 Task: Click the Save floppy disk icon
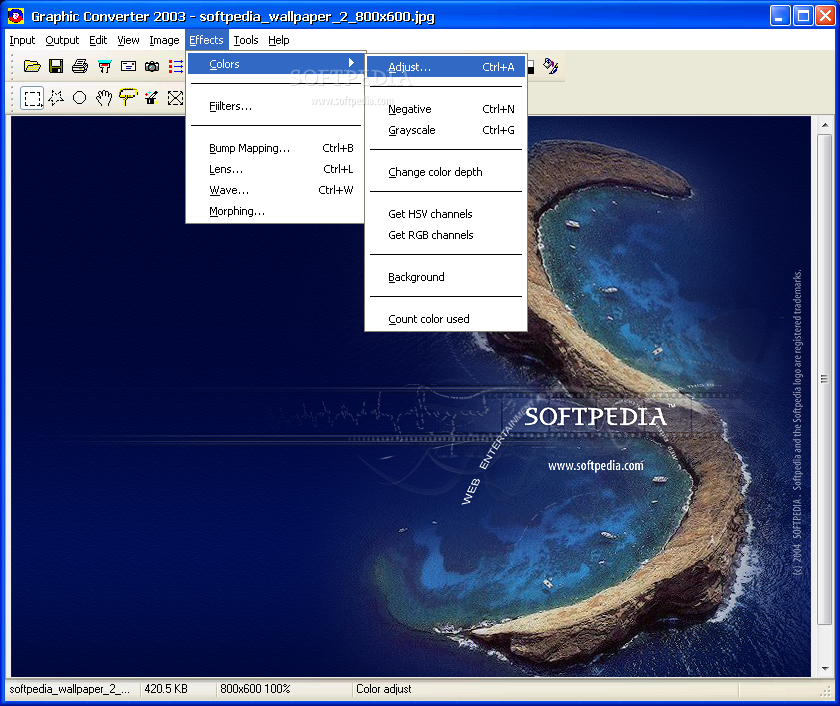point(56,66)
